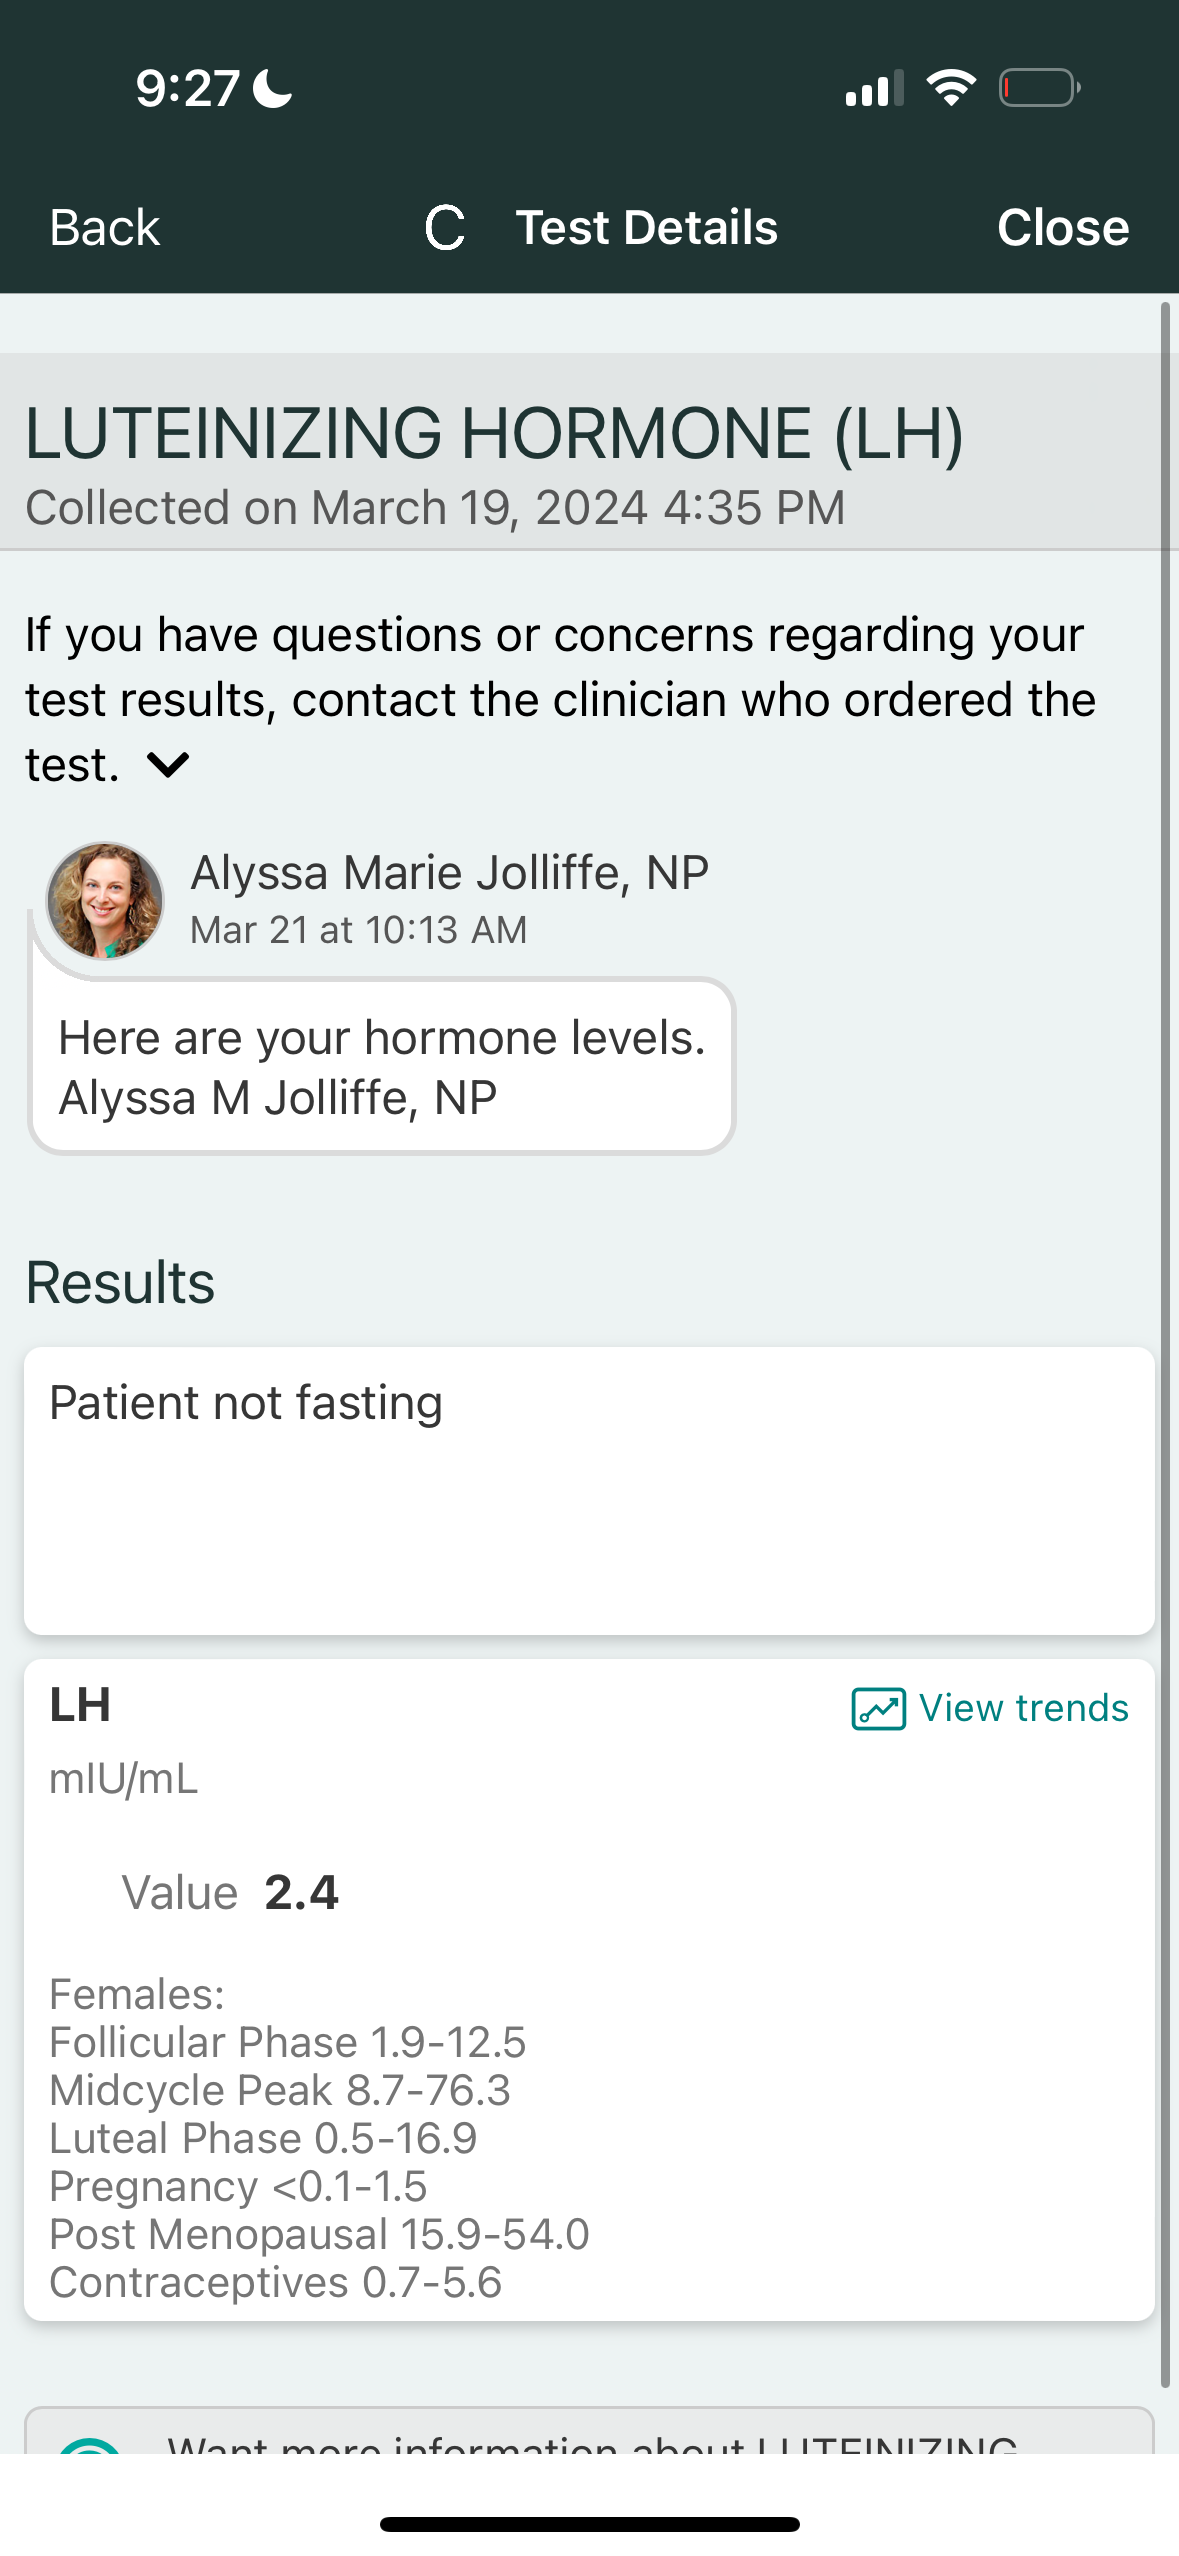Tap the LH value 2.4

tap(301, 1892)
